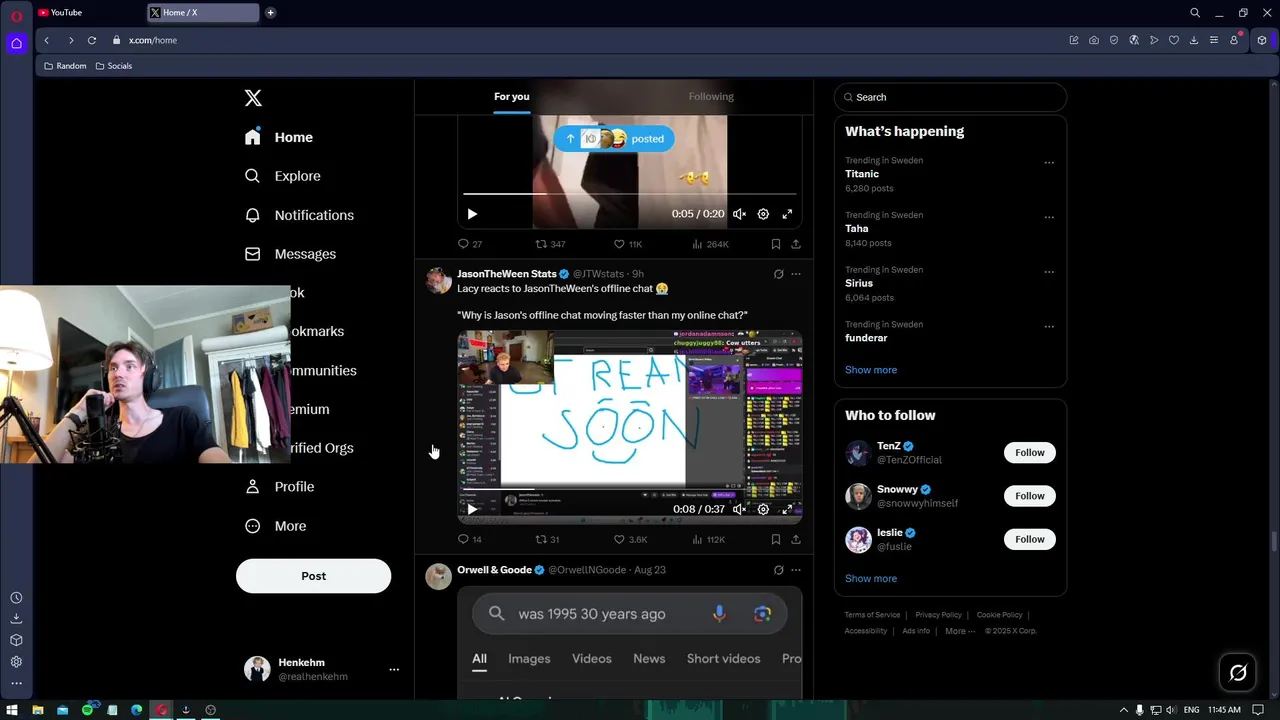Show more trends under What's happening
Image resolution: width=1280 pixels, height=720 pixels.
pos(871,370)
